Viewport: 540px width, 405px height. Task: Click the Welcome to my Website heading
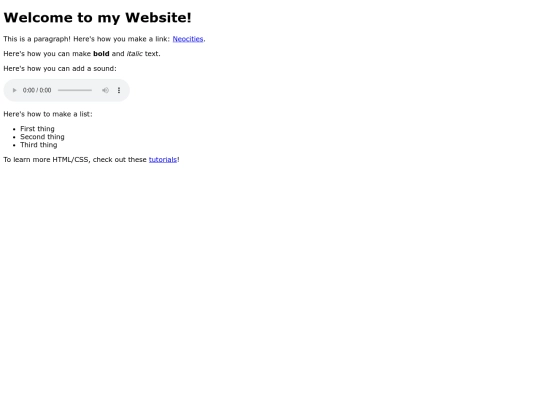97,18
